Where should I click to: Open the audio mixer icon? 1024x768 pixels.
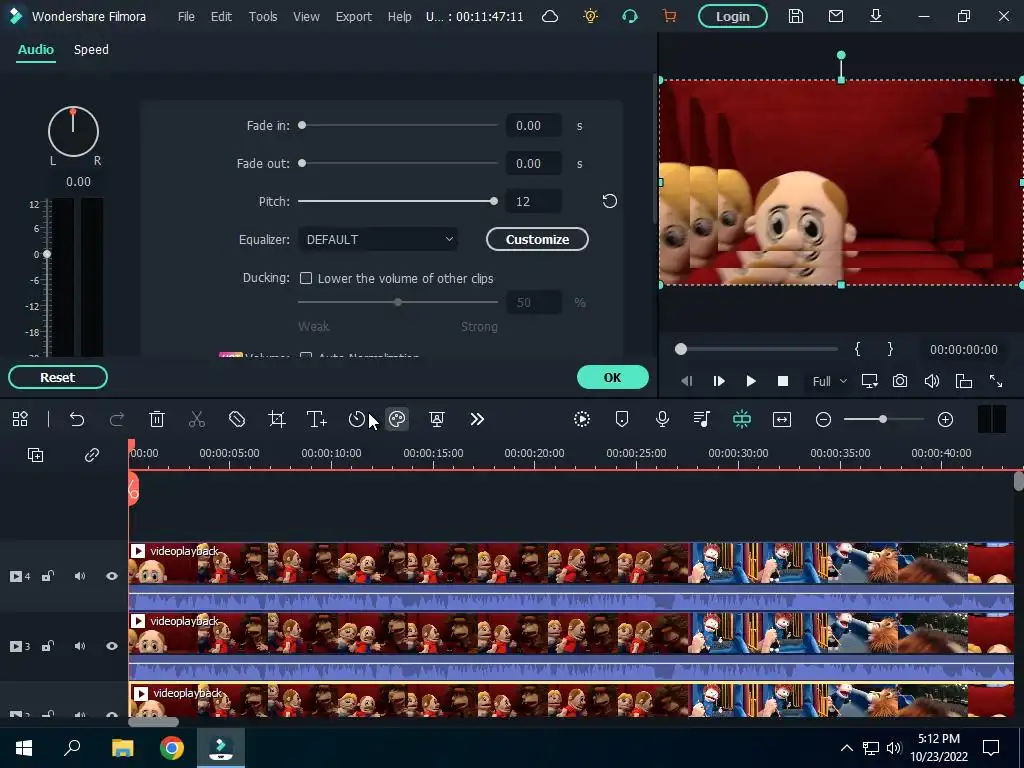point(702,419)
